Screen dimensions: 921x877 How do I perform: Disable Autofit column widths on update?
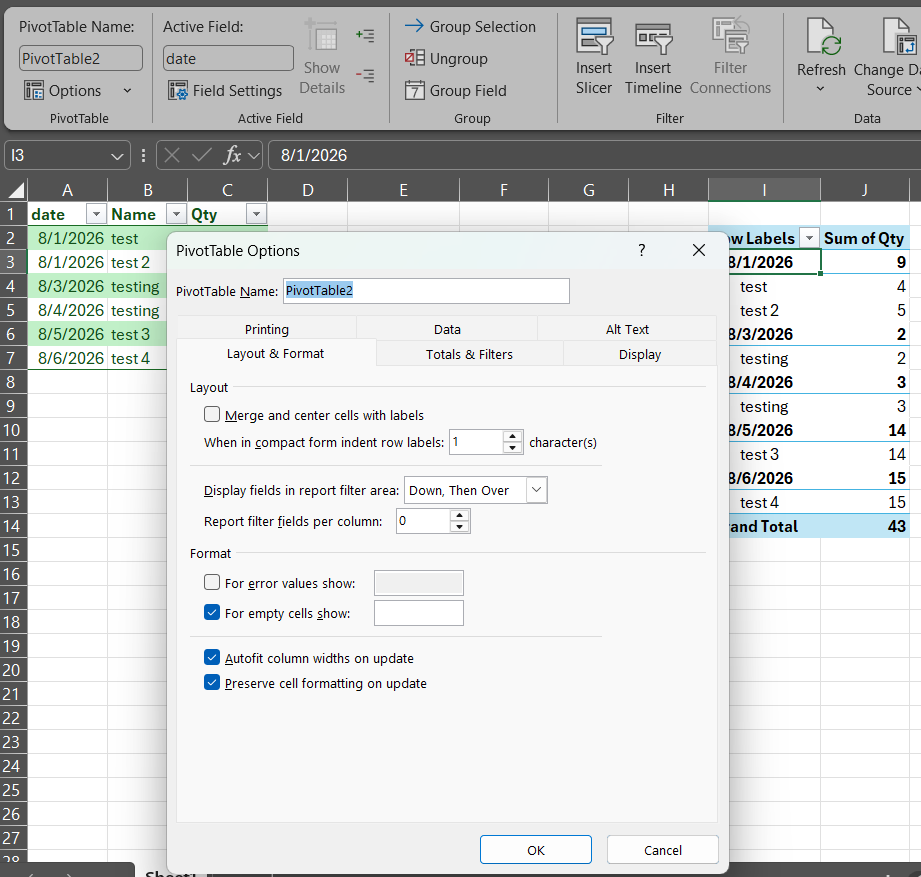click(x=212, y=657)
